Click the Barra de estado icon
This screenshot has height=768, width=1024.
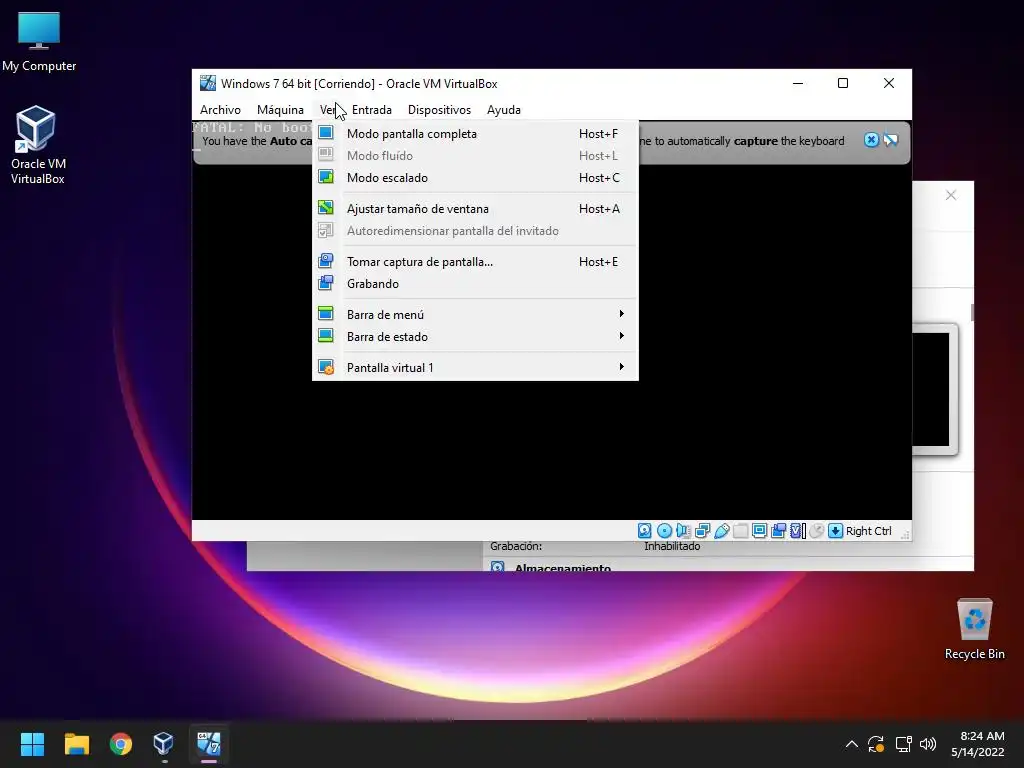(x=326, y=336)
